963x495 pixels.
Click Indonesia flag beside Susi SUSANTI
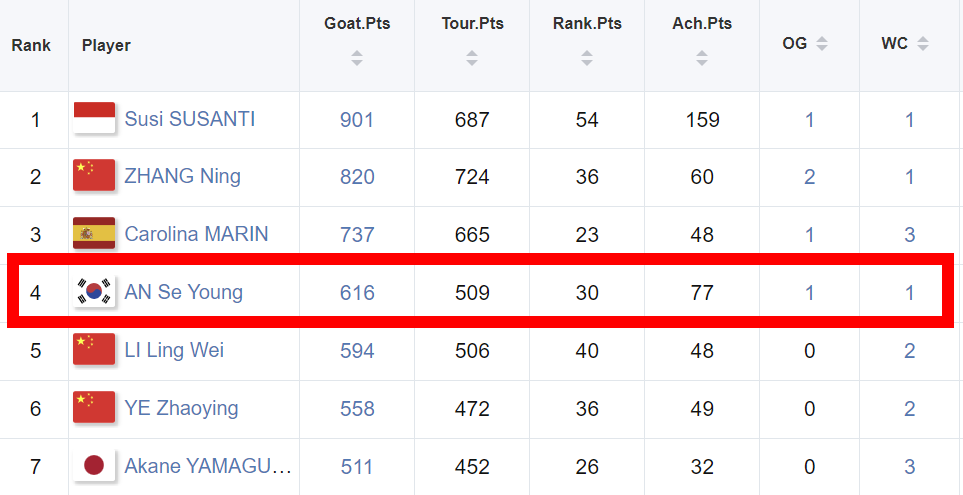[94, 119]
